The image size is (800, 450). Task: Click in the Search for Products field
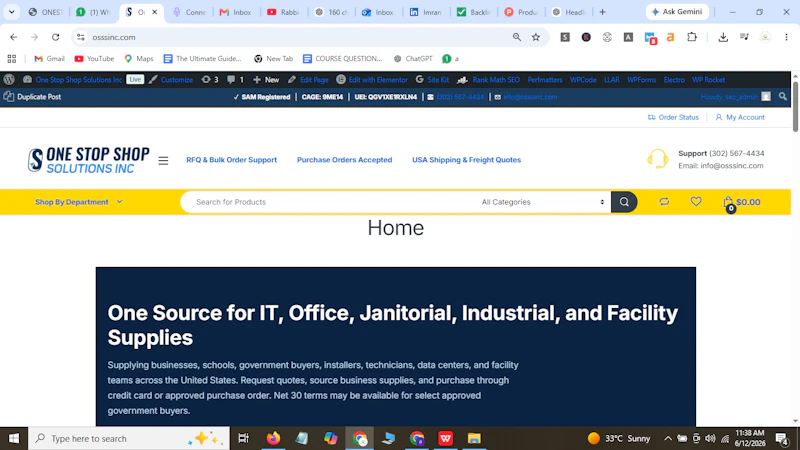329,202
